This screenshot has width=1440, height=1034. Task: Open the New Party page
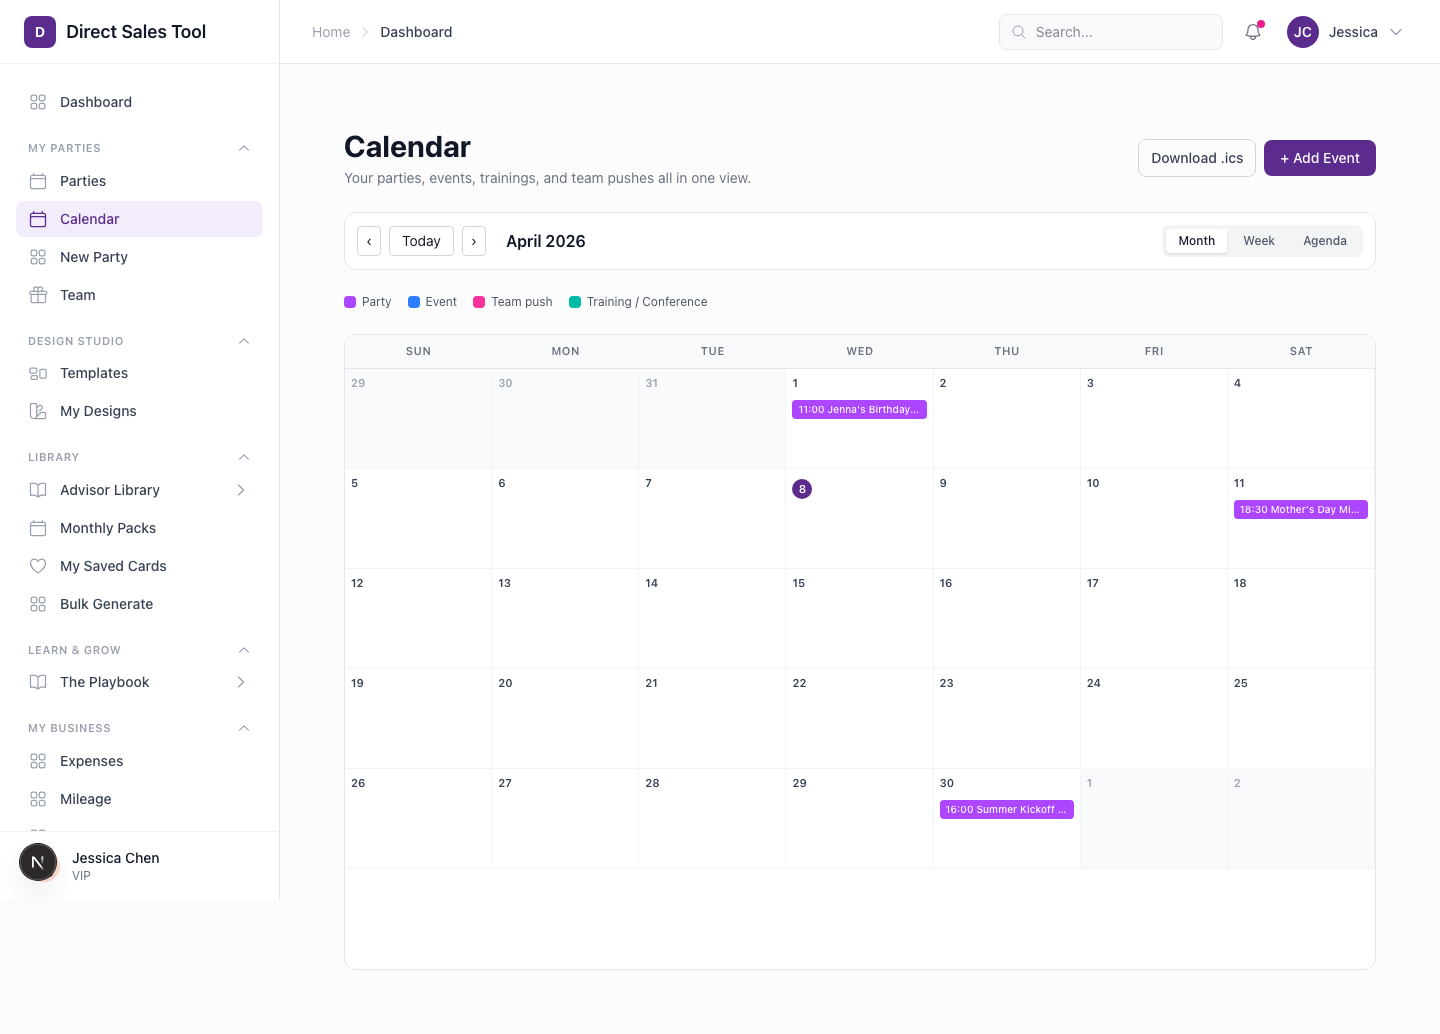click(93, 257)
